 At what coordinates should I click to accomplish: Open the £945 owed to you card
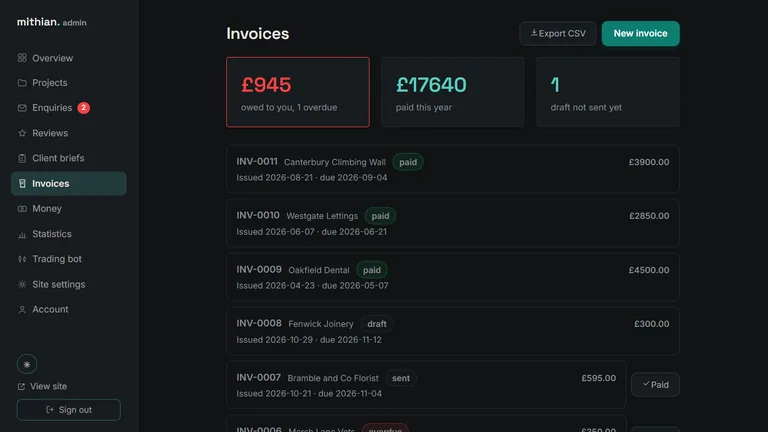coord(298,92)
